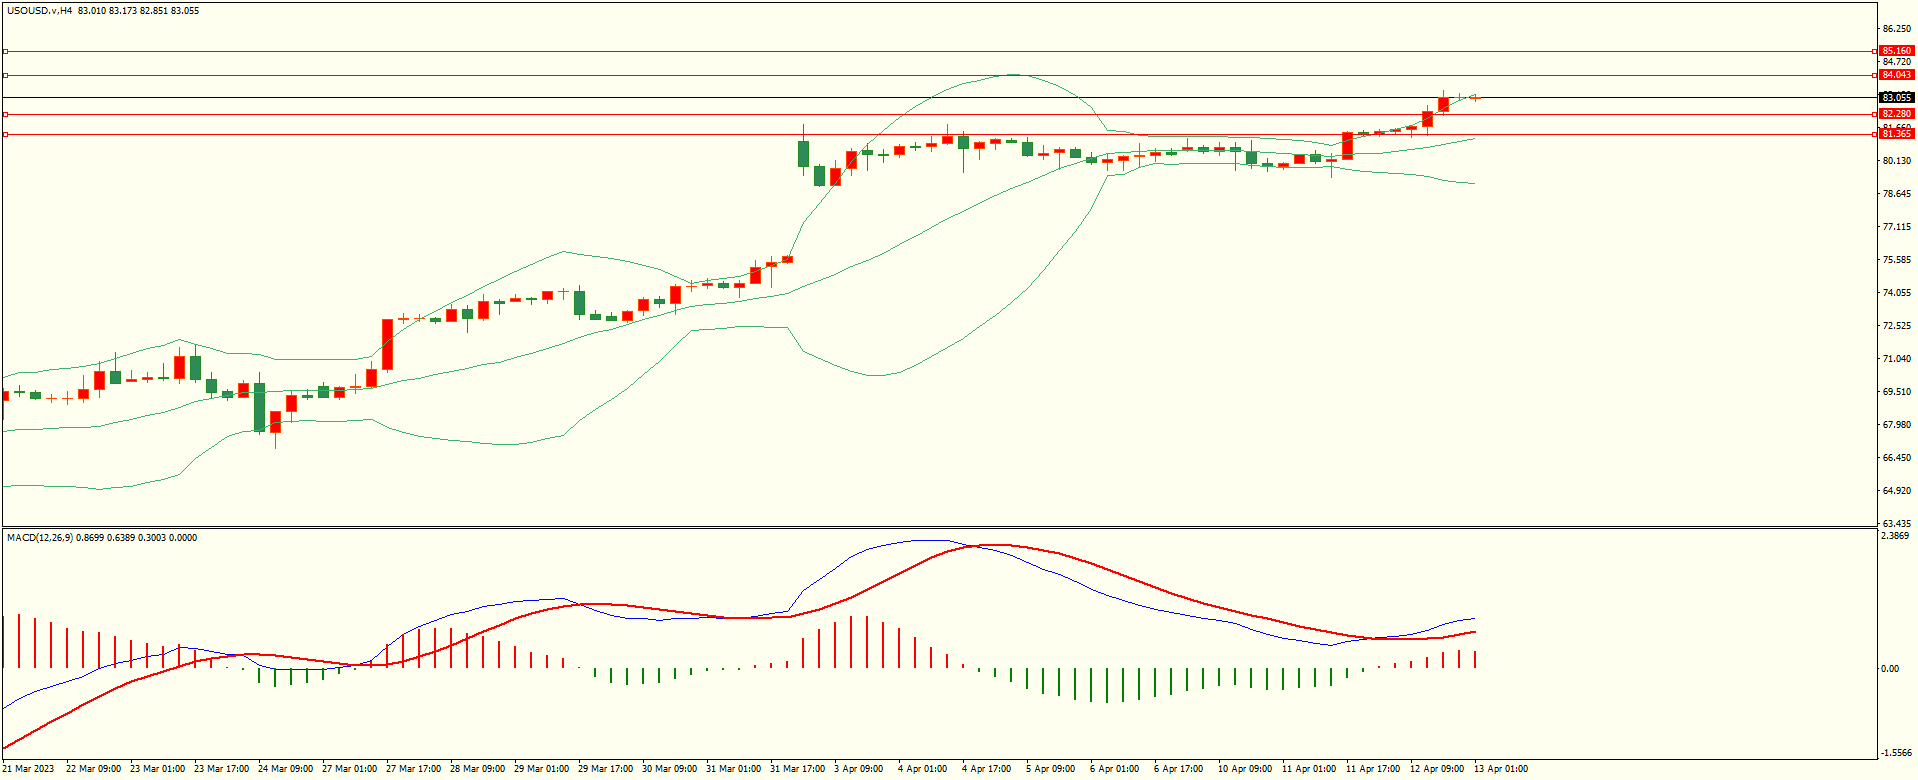Click the 85.160 horizontal line price tag
1918x780 pixels.
(1896, 51)
